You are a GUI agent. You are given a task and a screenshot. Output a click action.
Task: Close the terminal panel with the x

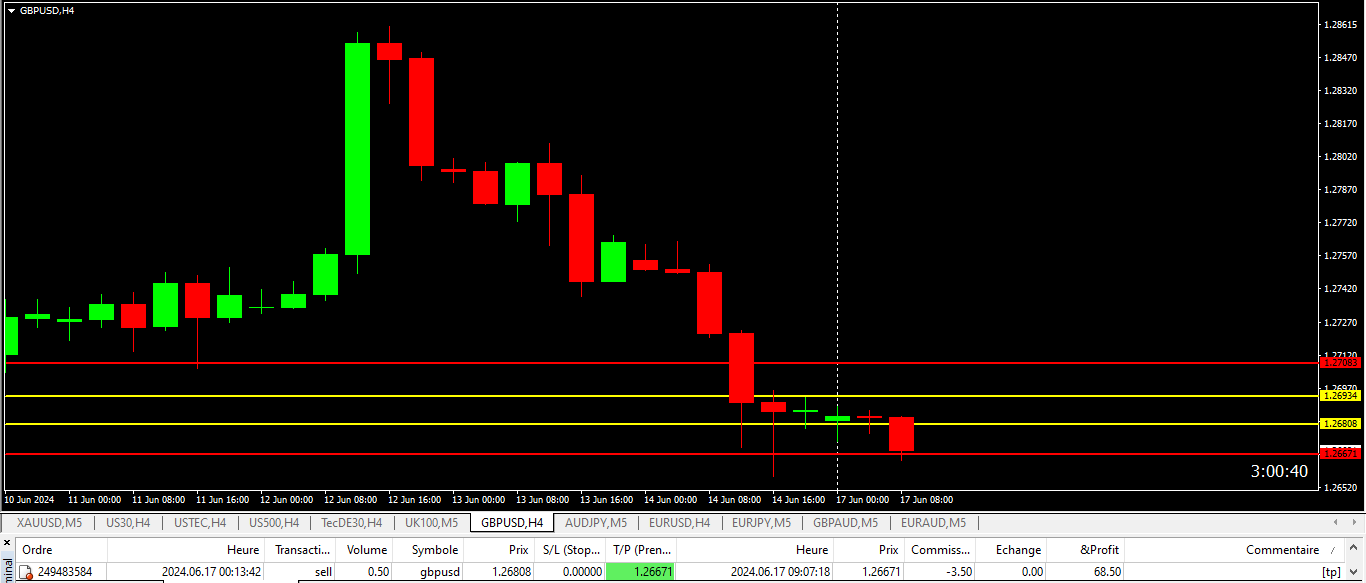point(5,544)
